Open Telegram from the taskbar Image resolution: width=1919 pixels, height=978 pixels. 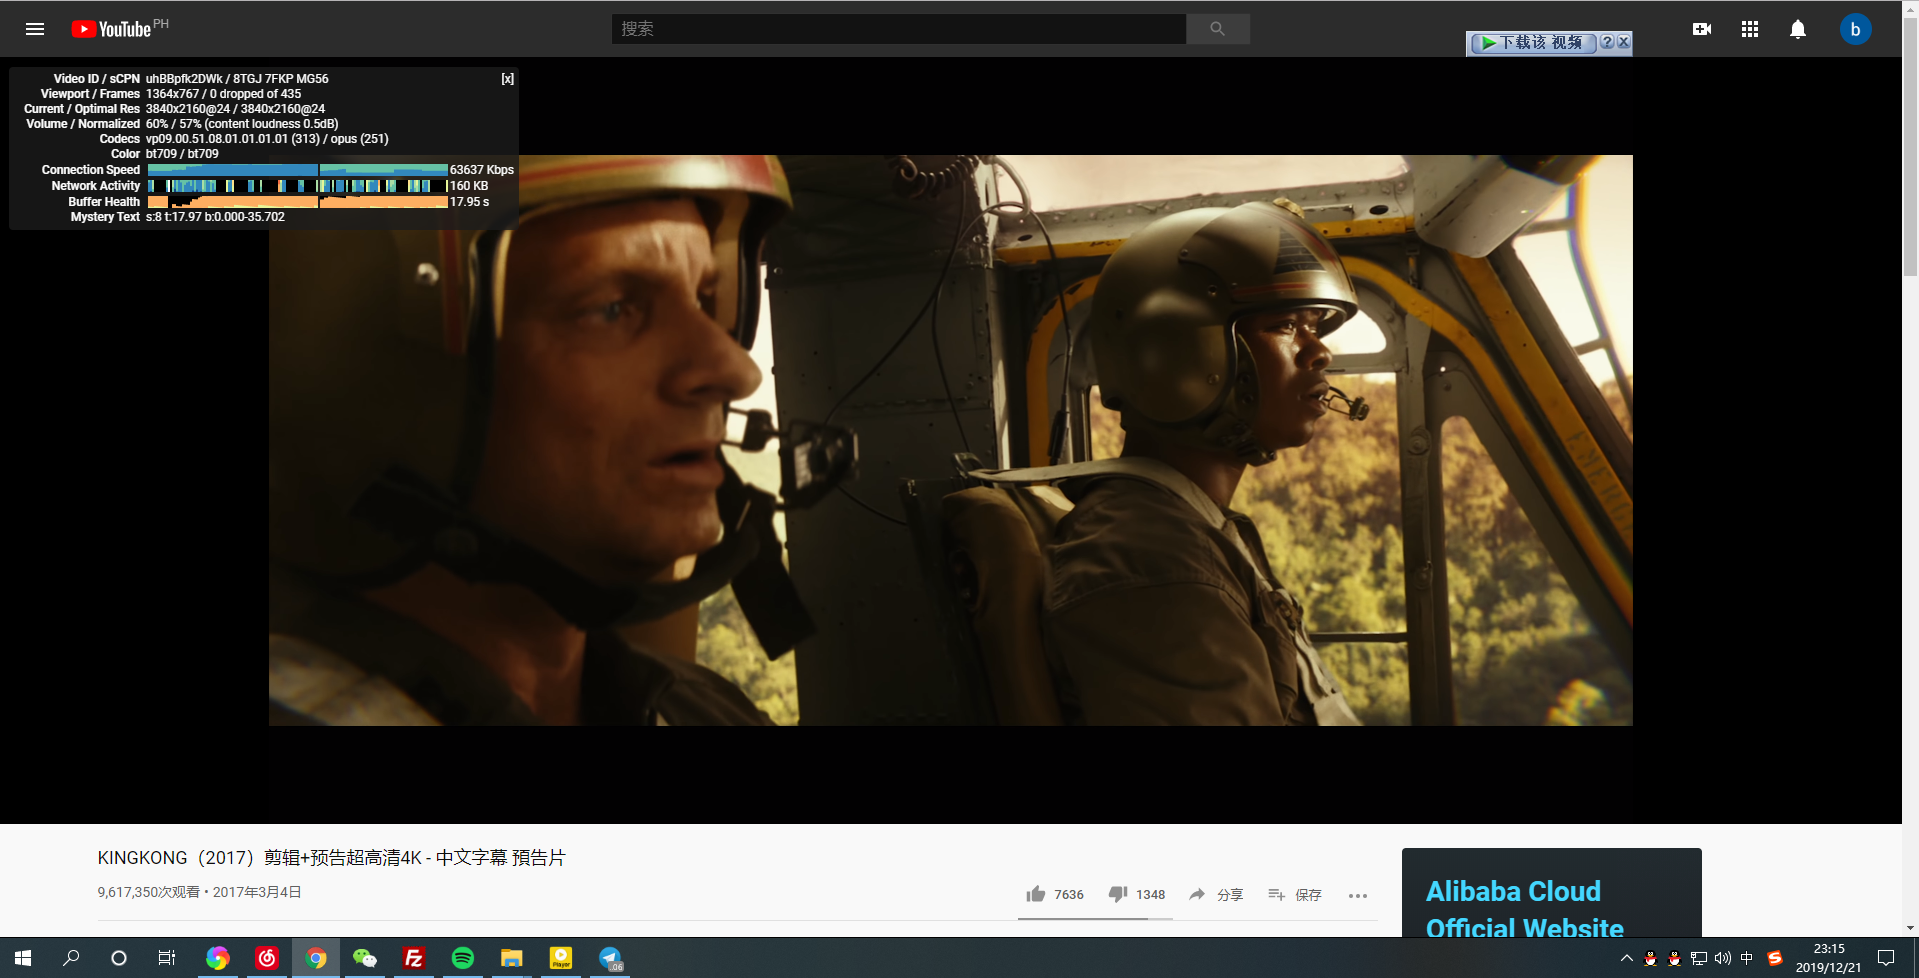pyautogui.click(x=610, y=958)
